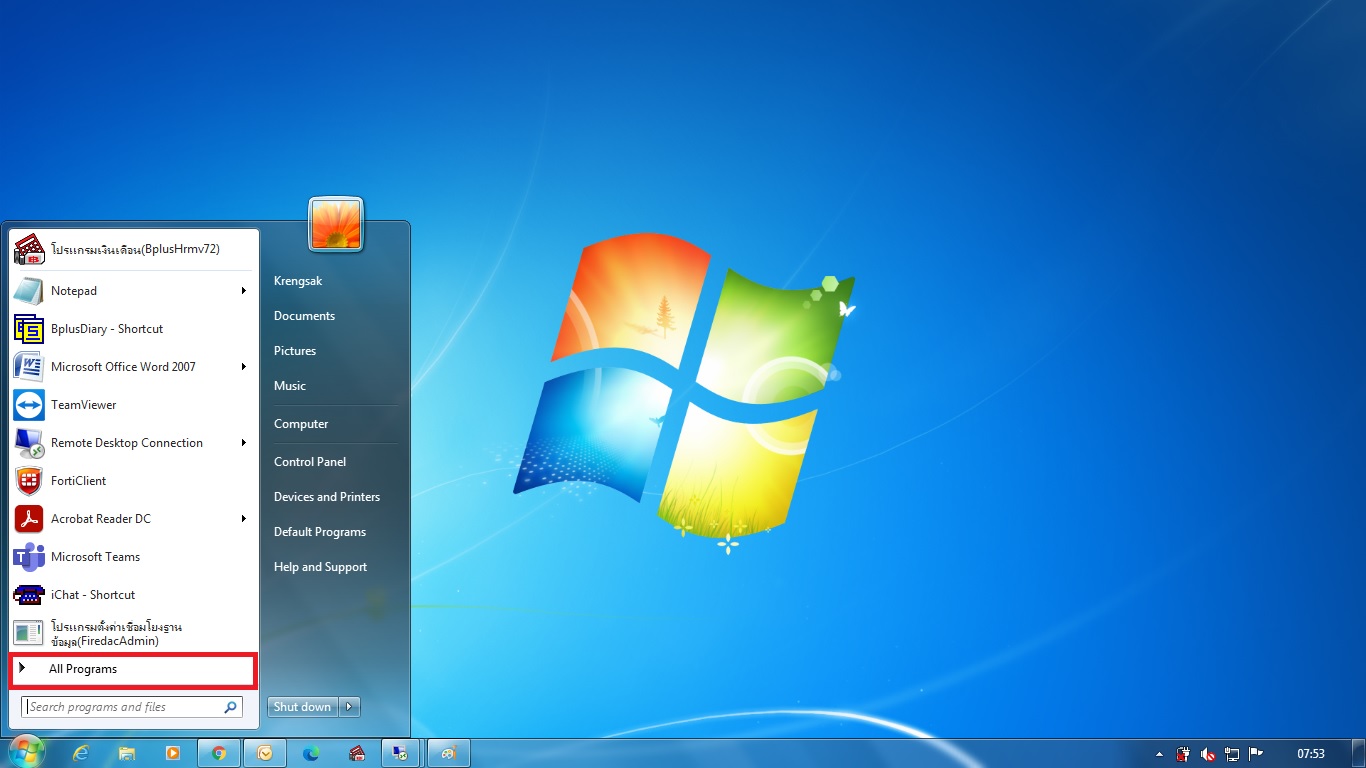Open the Action Center flag icon
Screen dimensions: 1366x768
[x=1256, y=754]
